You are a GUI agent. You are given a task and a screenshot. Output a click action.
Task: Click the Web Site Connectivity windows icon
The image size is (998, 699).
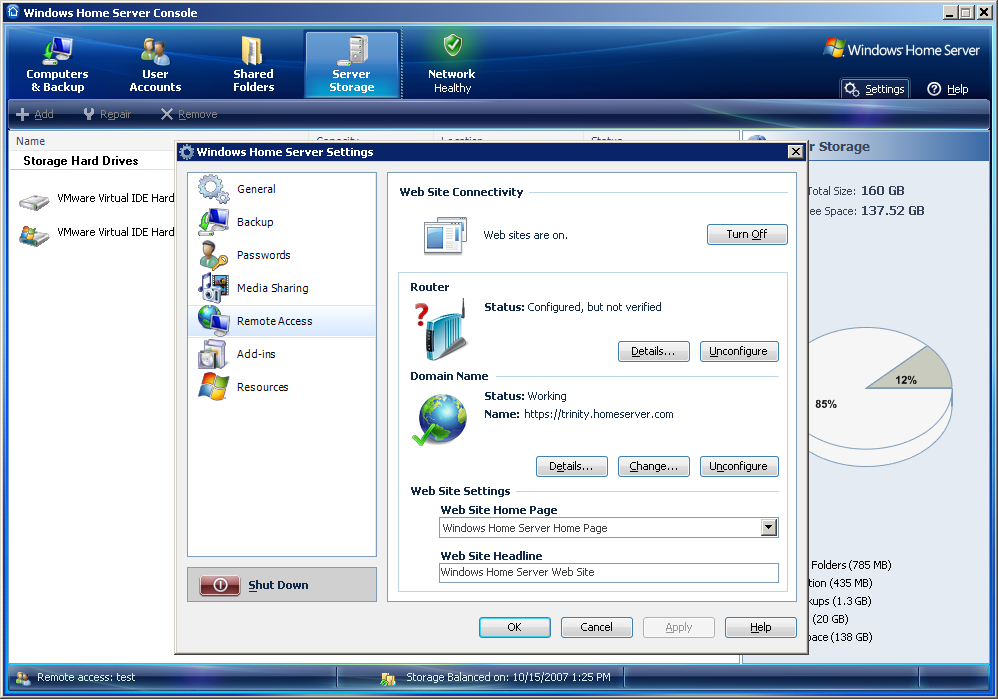[445, 236]
